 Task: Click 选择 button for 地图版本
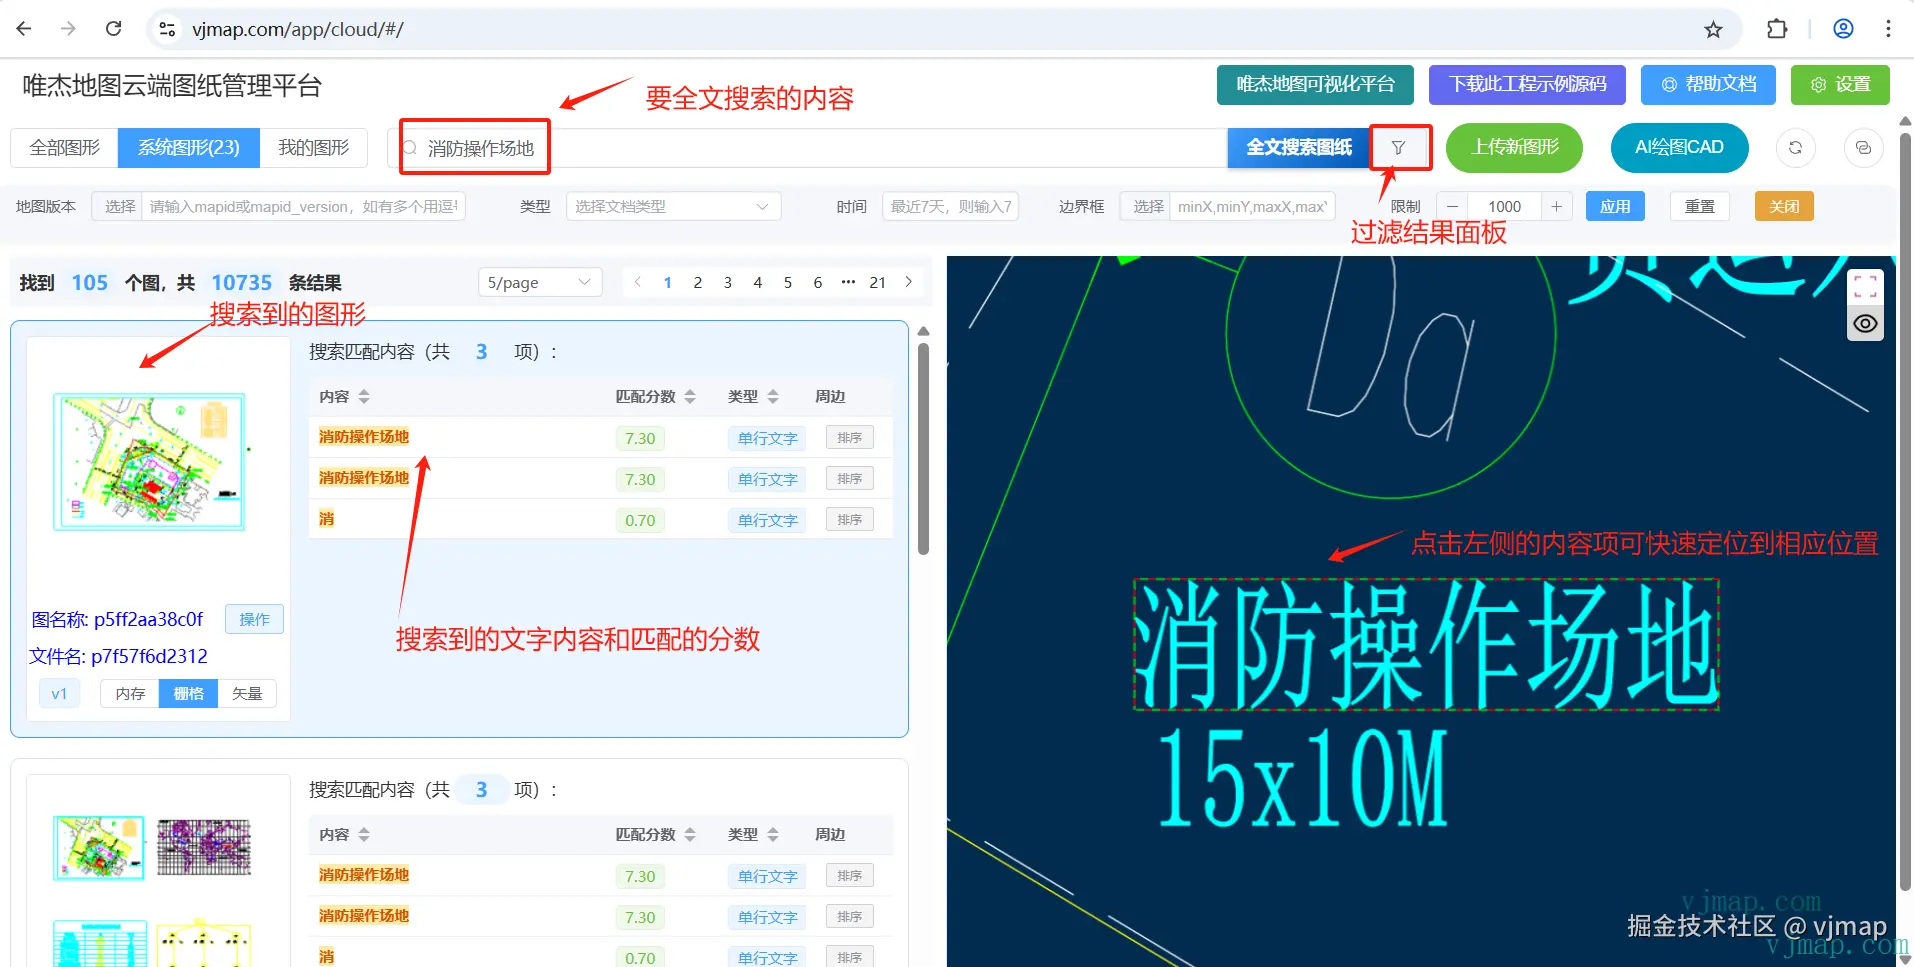[x=119, y=207]
